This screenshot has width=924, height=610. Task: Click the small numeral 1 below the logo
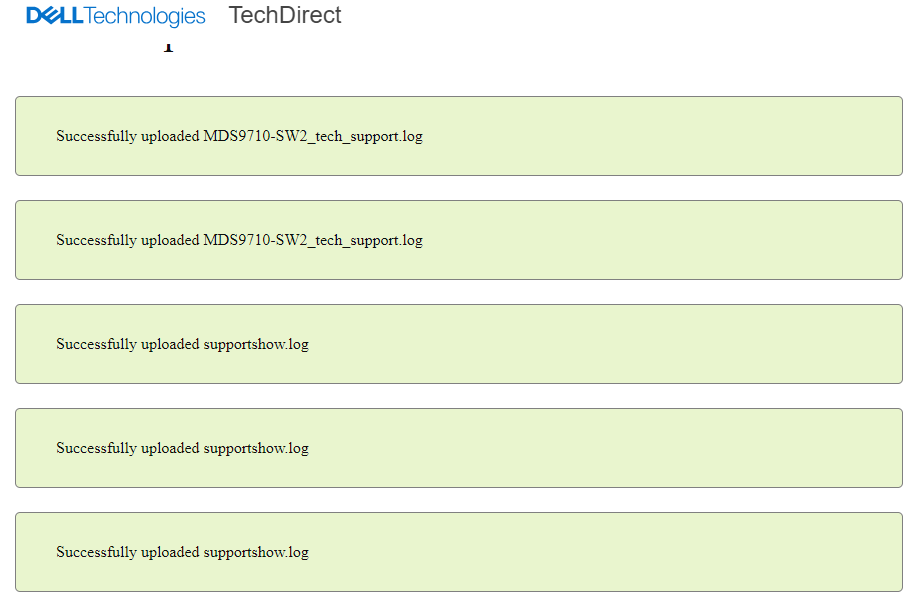pos(169,45)
